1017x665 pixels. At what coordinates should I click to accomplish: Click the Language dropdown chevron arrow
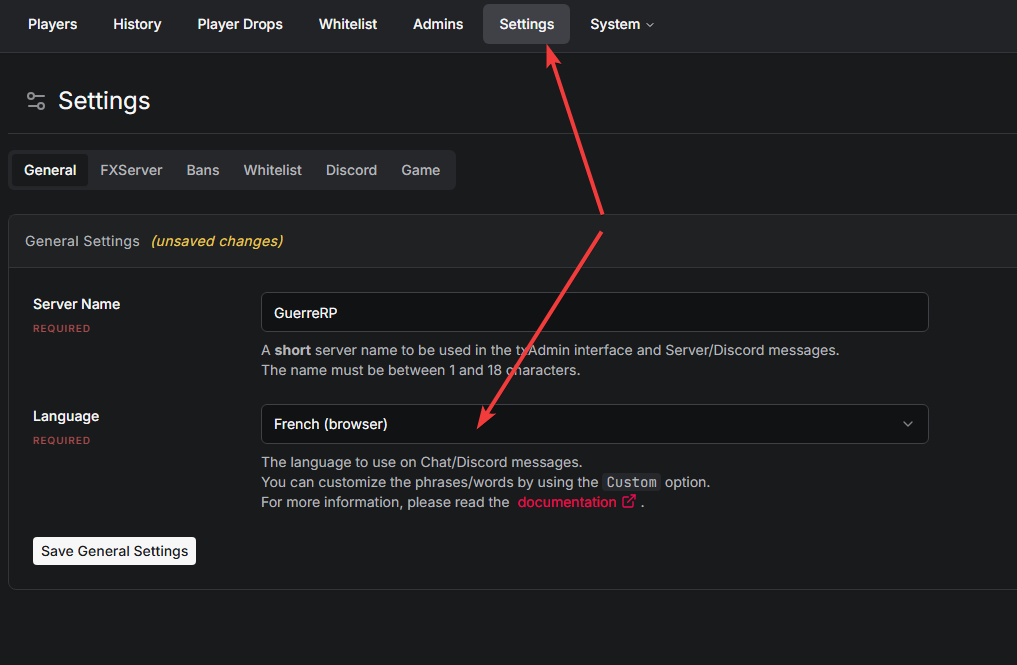click(x=907, y=424)
